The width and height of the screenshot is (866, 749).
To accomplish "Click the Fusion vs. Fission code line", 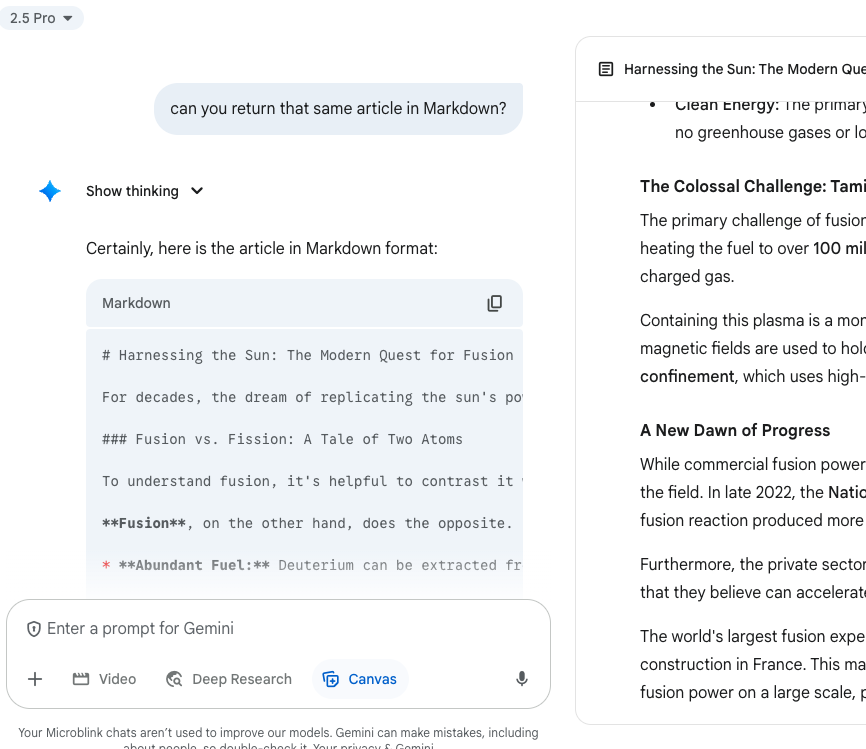I will [282, 439].
